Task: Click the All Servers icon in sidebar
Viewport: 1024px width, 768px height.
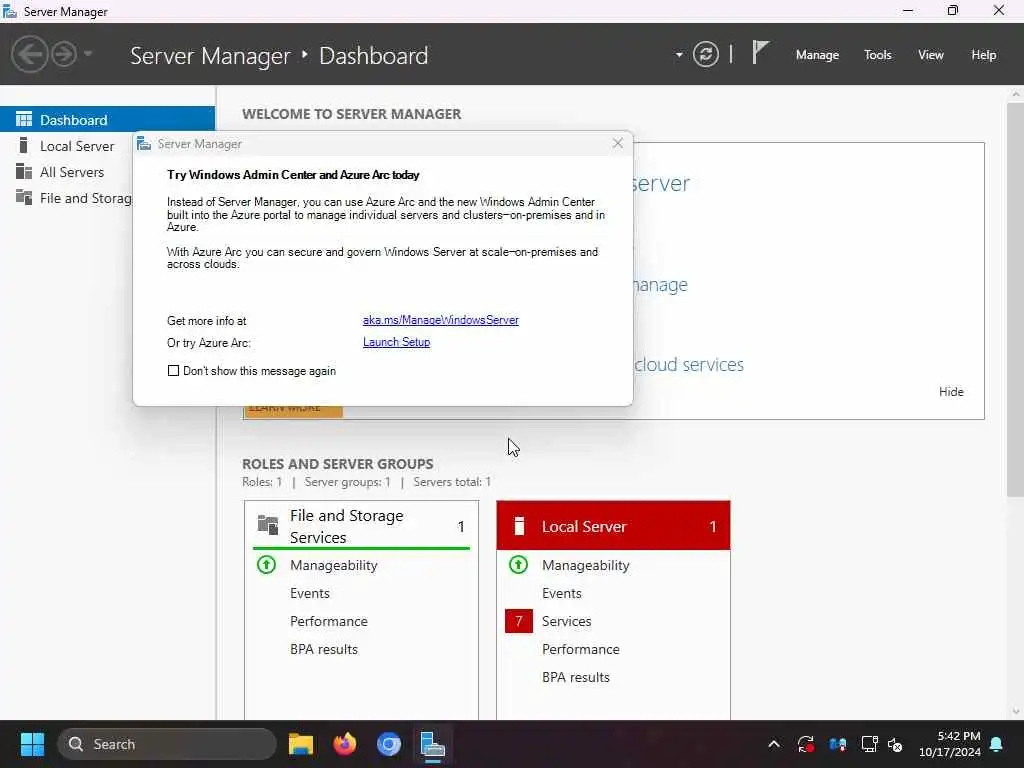Action: coord(24,171)
